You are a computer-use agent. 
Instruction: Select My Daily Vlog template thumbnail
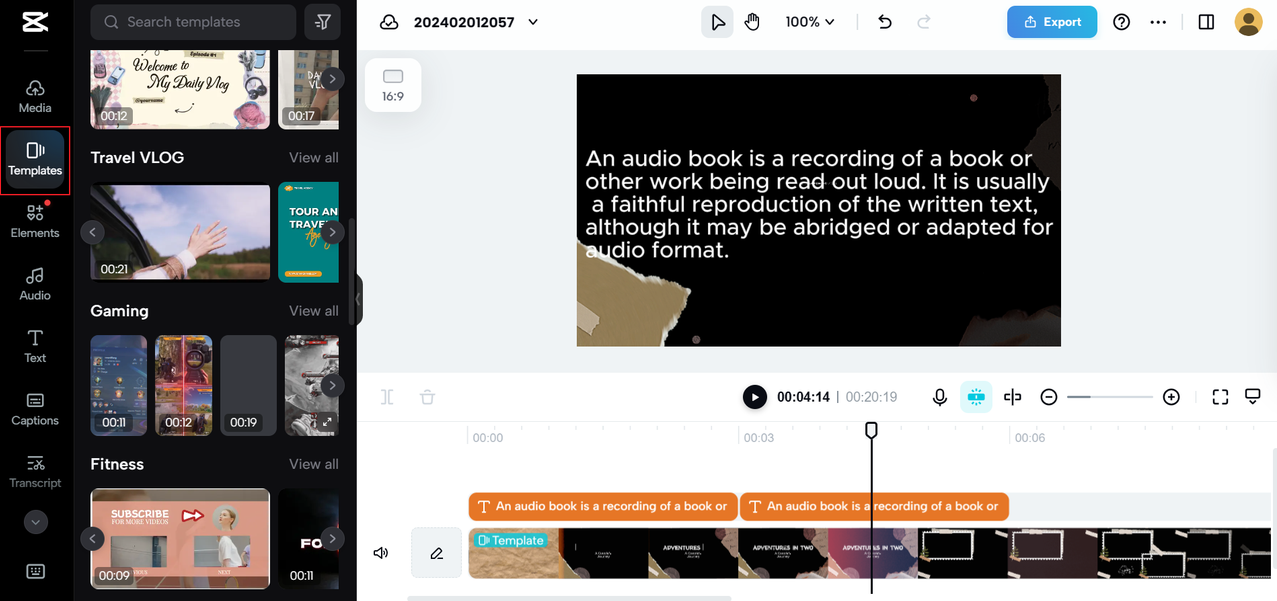[180, 90]
